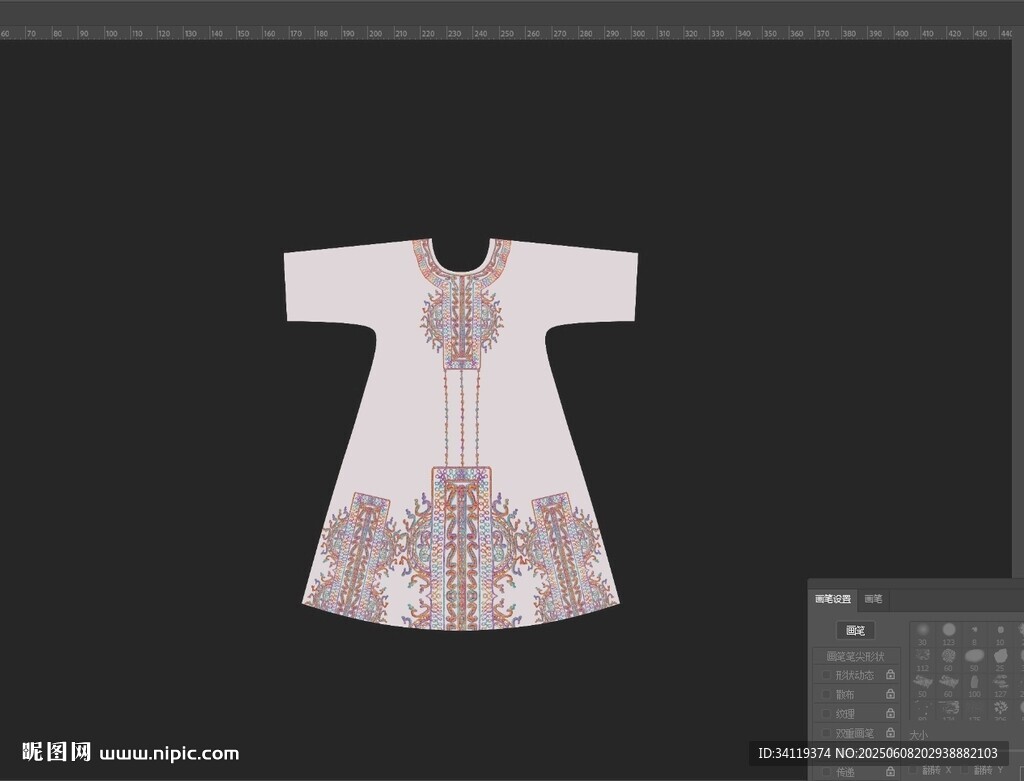Enable the 双重画笔 checkbox
Screen dimensions: 1024x781
pos(826,733)
